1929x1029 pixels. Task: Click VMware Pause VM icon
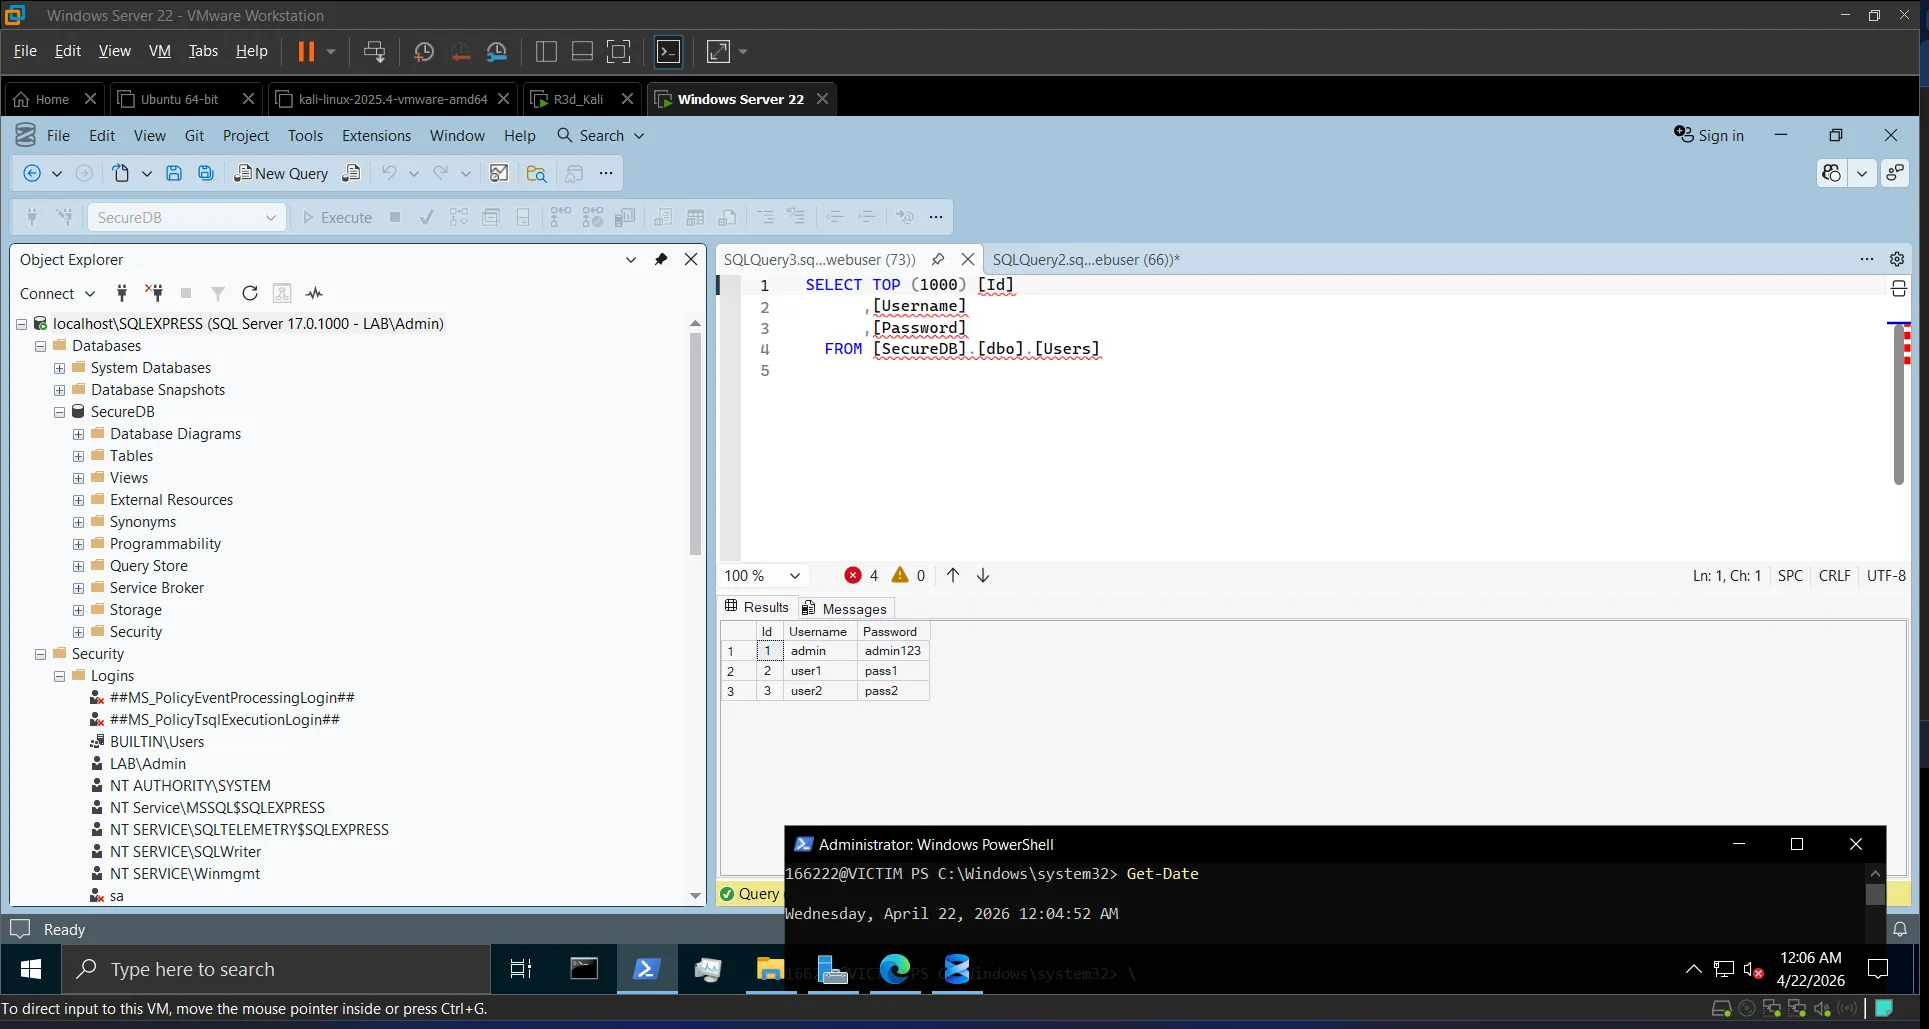tap(306, 51)
